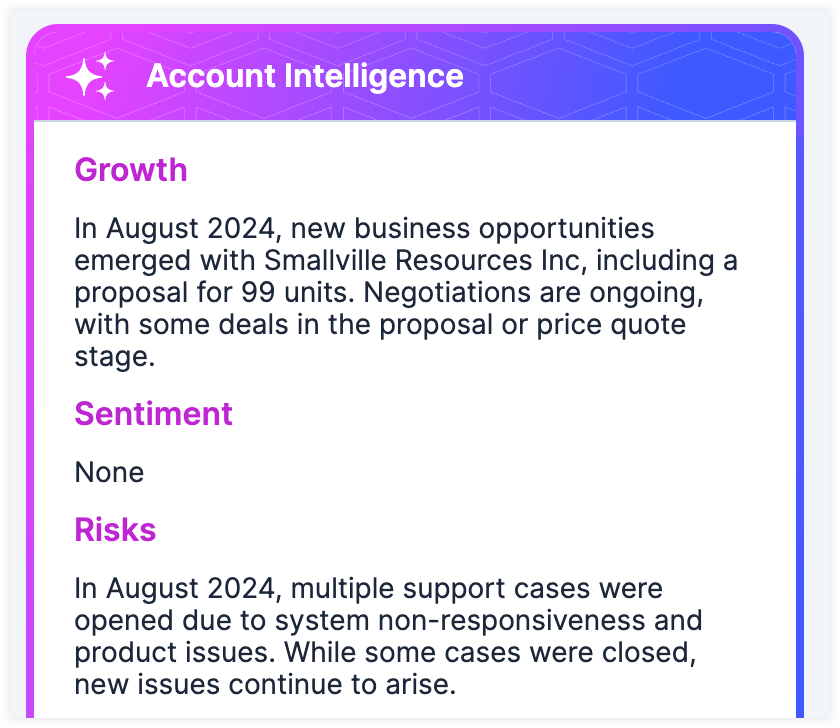Click the Account Intelligence title

[305, 76]
